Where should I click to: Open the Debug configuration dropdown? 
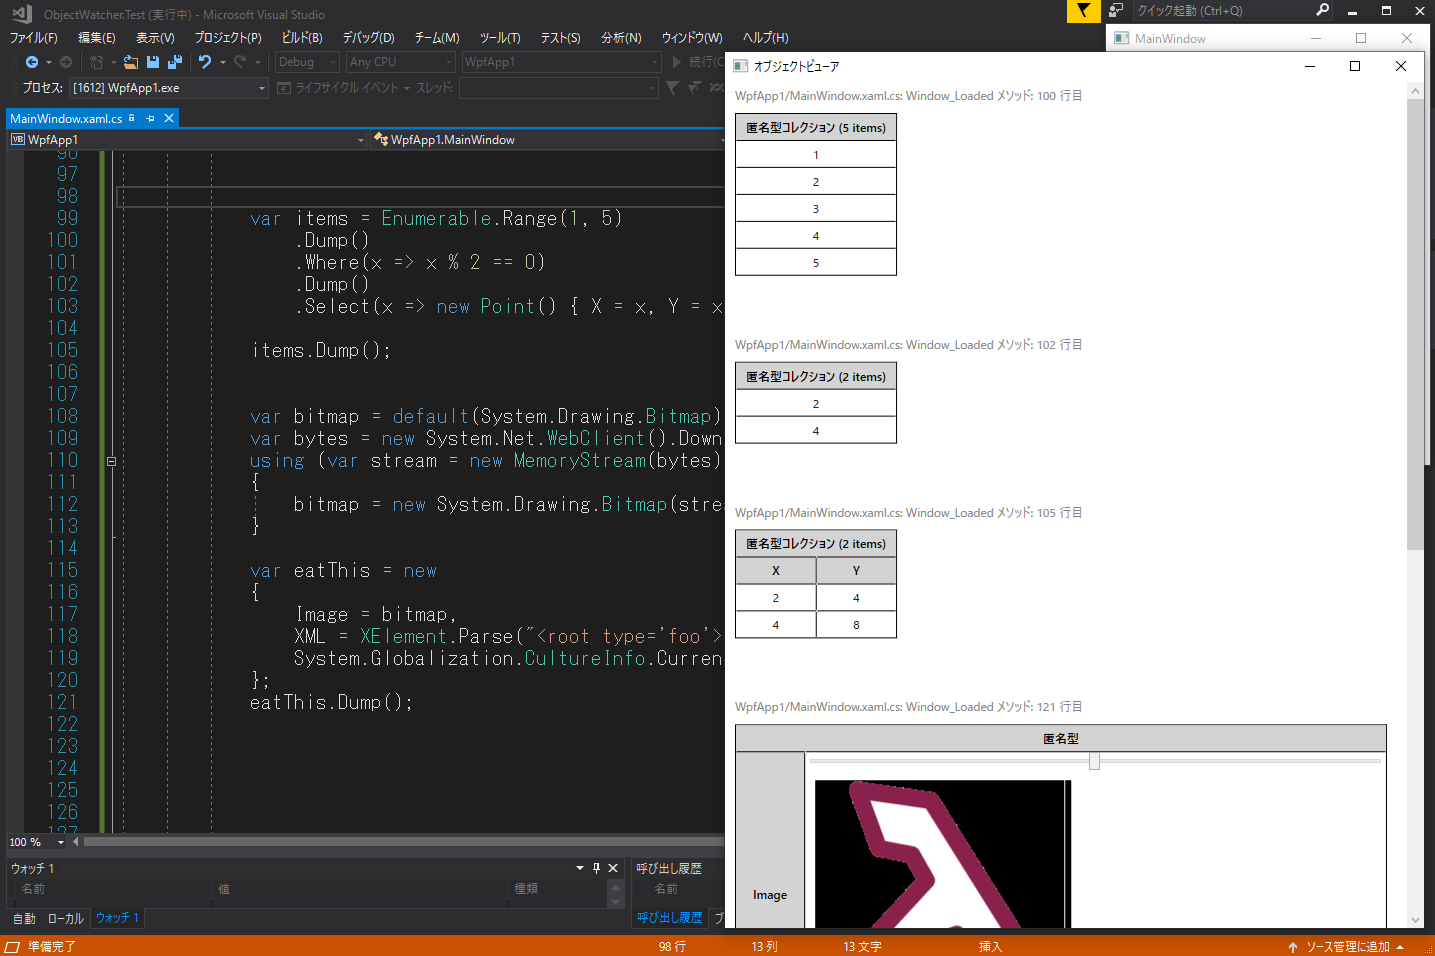tap(307, 62)
